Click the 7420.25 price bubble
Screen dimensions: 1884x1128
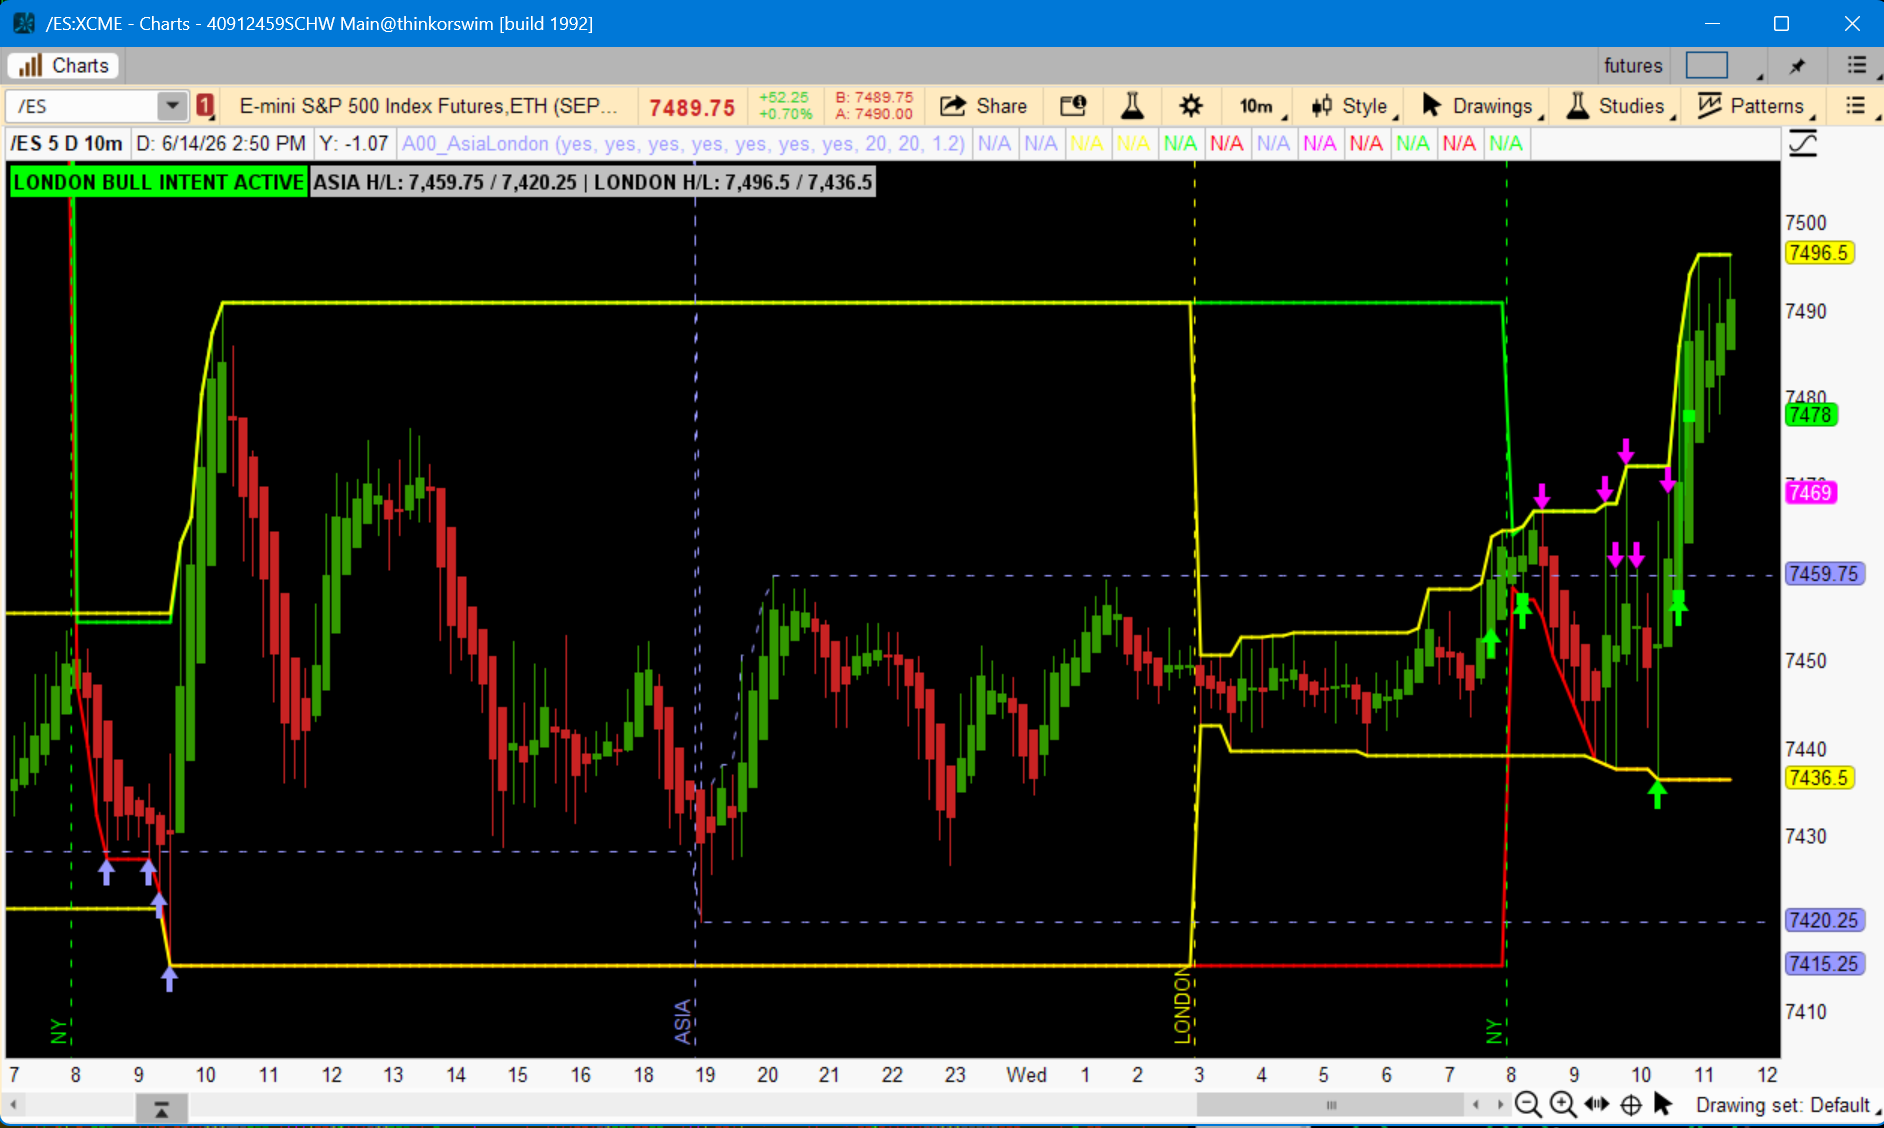pyautogui.click(x=1824, y=920)
